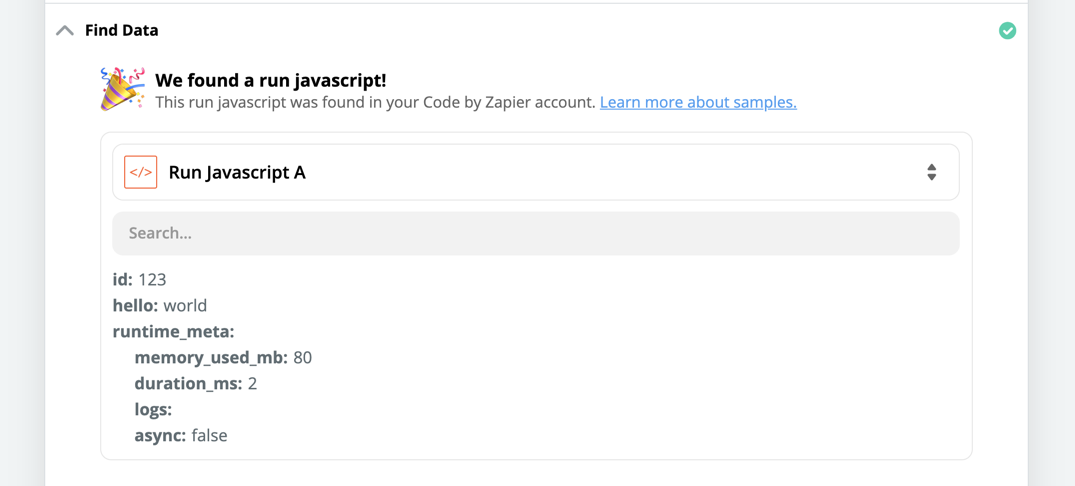Select the async key label

[x=160, y=435]
